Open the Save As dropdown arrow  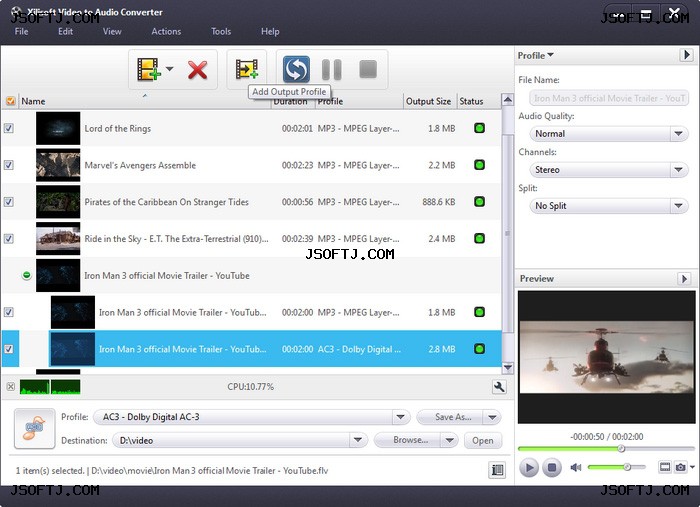(x=492, y=417)
